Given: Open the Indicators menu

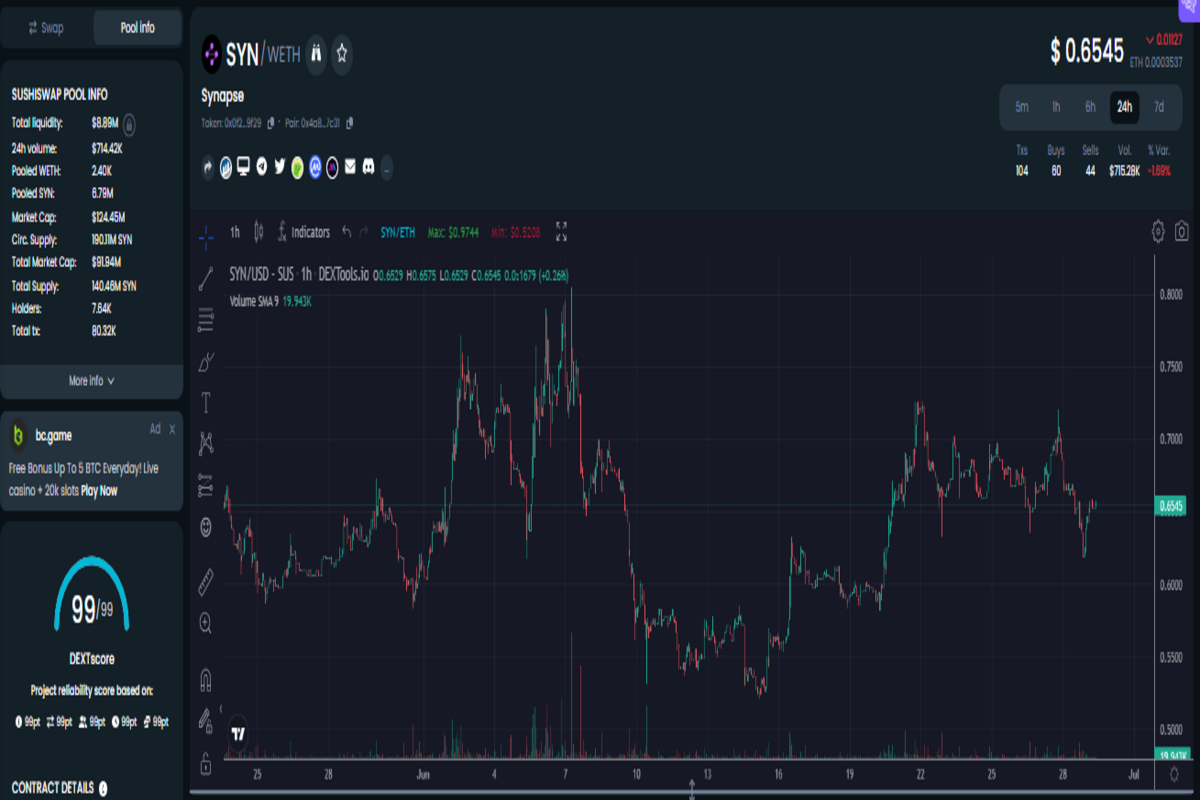Looking at the screenshot, I should click(303, 232).
